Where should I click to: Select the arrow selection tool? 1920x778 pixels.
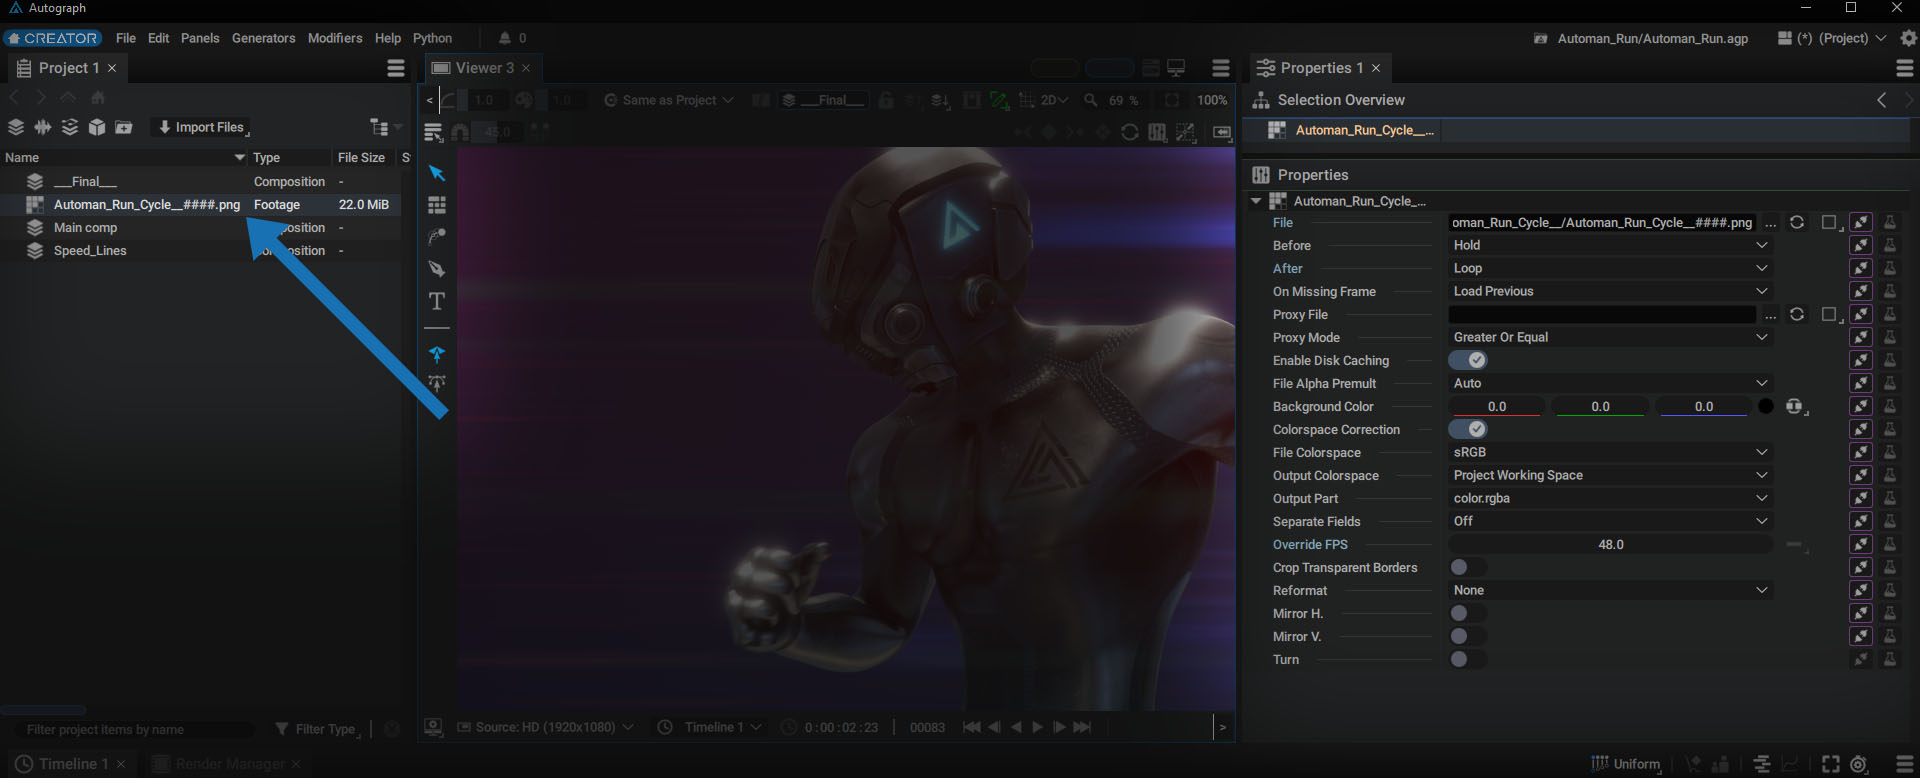437,173
